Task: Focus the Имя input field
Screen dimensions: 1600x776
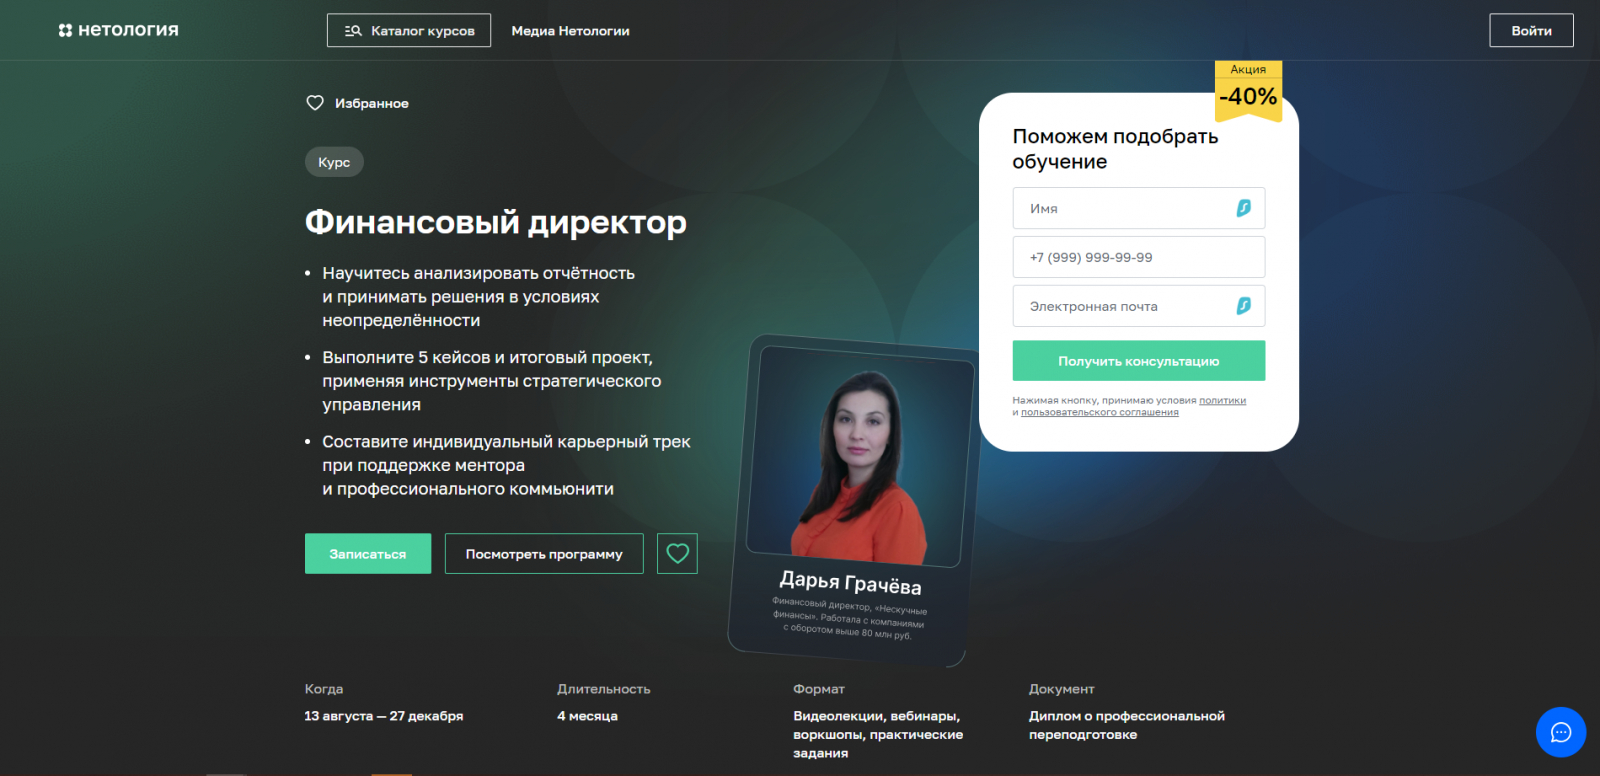Action: [x=1138, y=208]
